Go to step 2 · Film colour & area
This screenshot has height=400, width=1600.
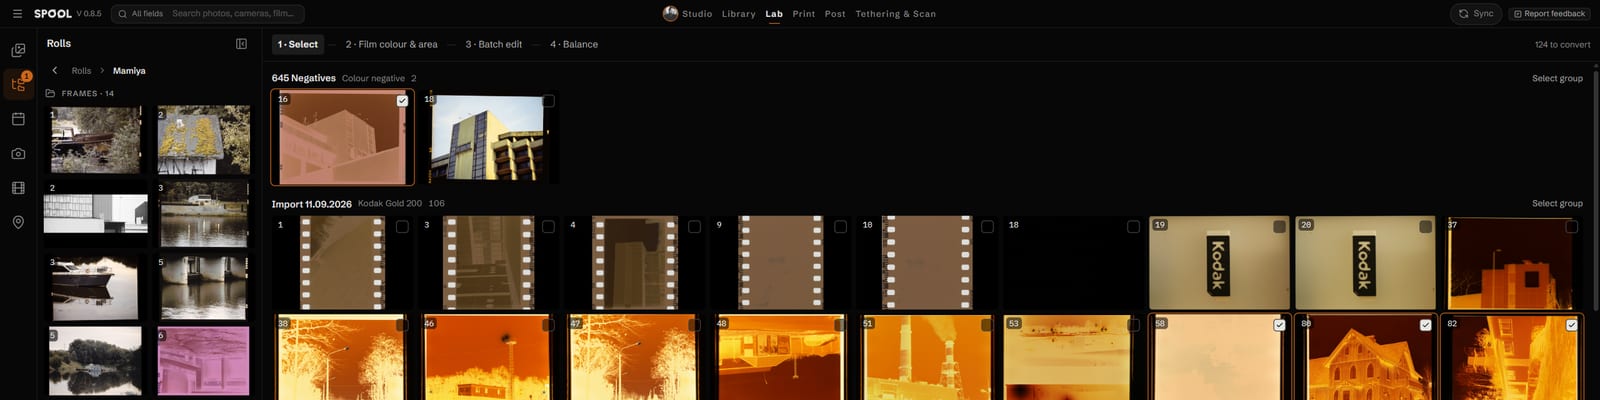[x=391, y=44]
